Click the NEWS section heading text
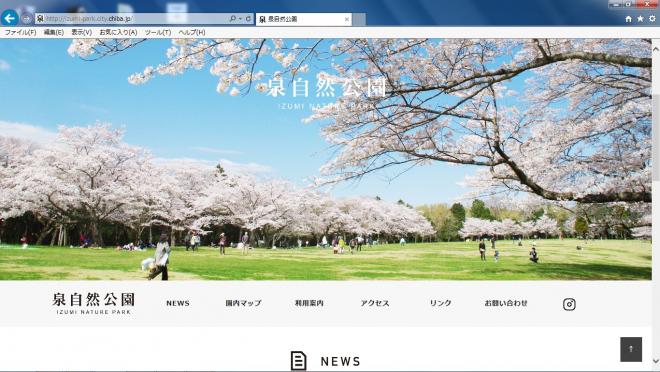The image size is (660, 372). point(341,361)
